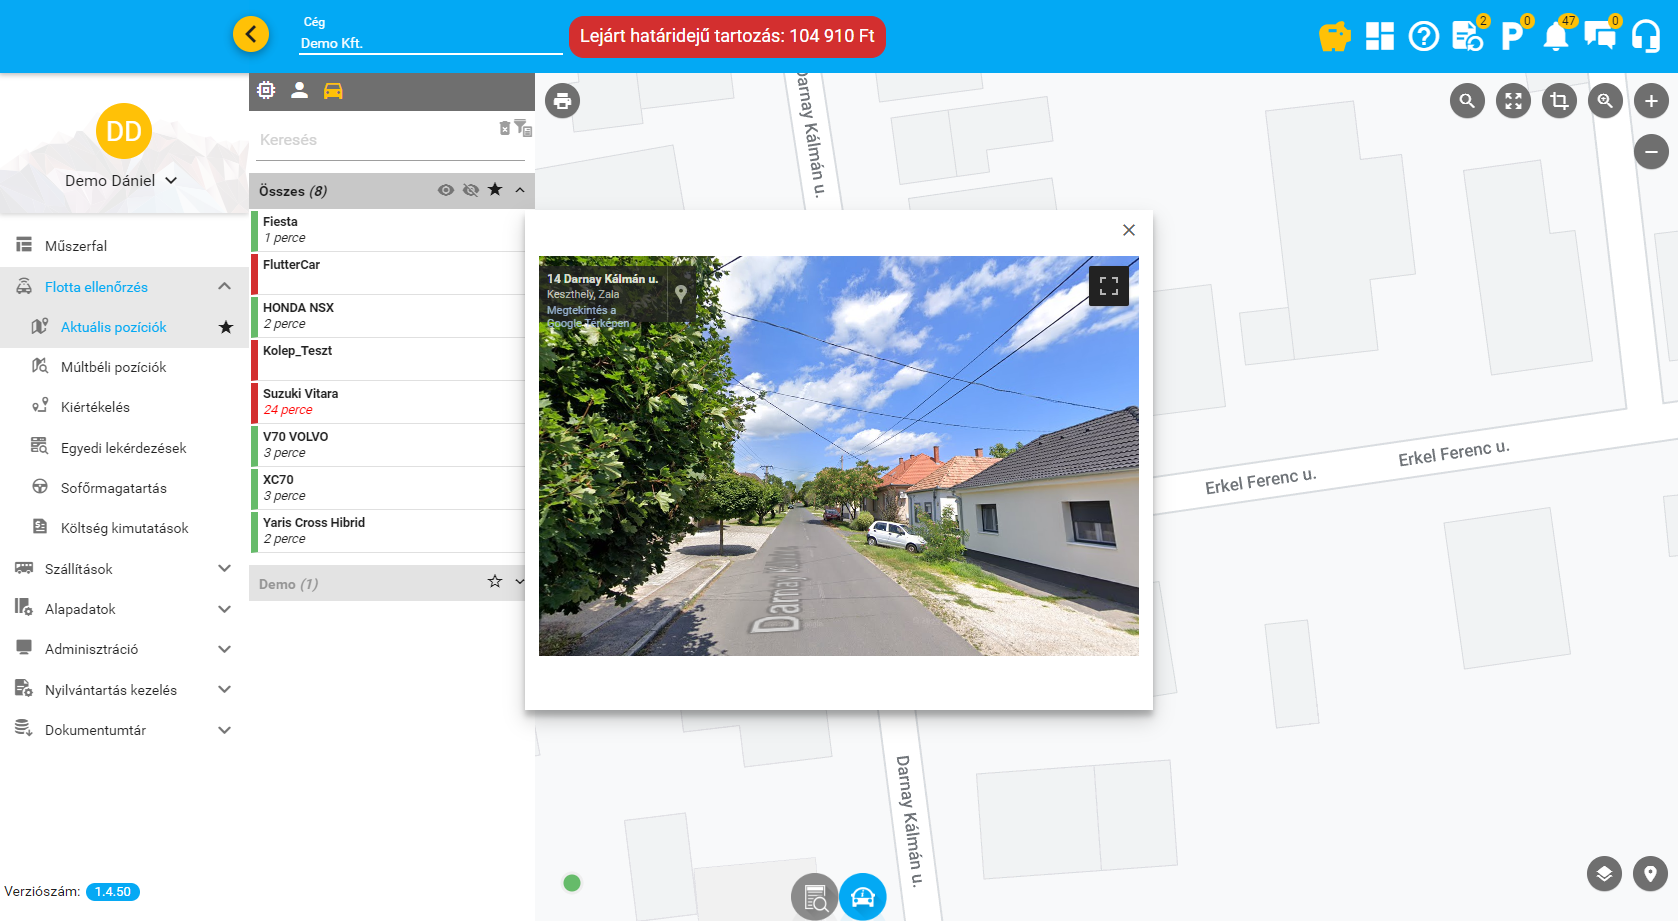Open the help question mark icon
The image size is (1678, 921).
(x=1423, y=37)
